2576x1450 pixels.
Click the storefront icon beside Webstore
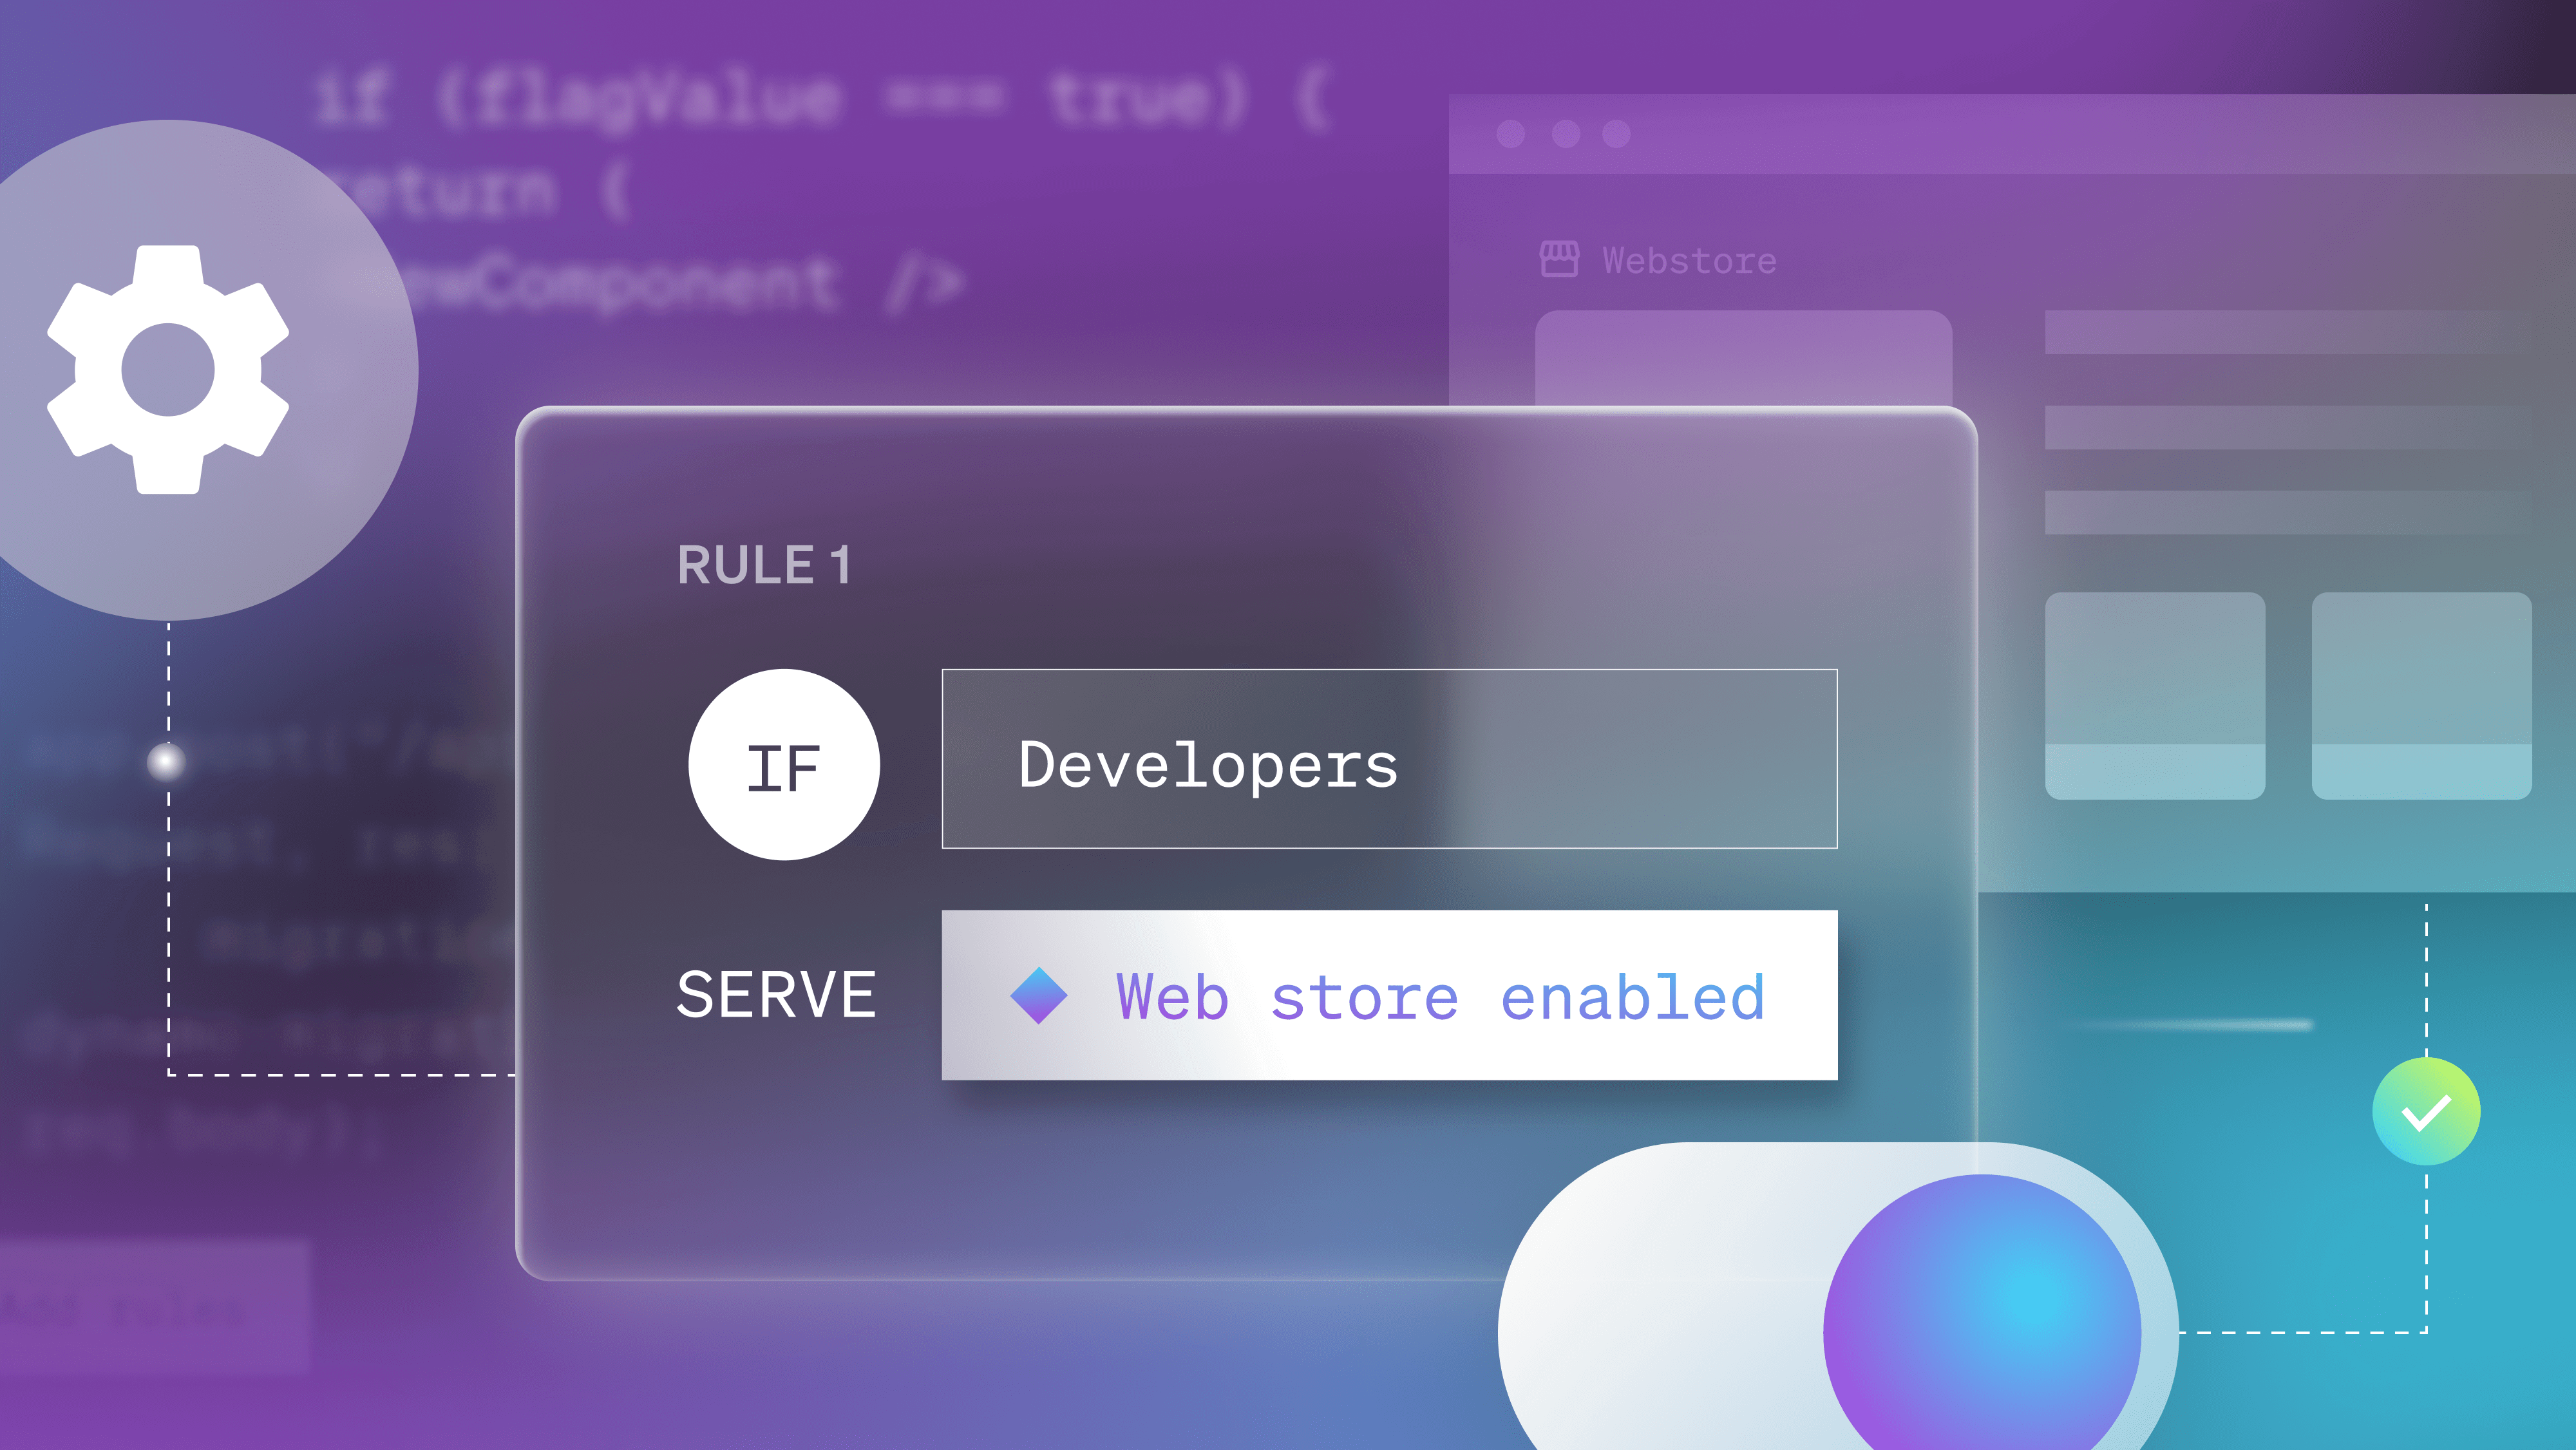tap(1560, 260)
